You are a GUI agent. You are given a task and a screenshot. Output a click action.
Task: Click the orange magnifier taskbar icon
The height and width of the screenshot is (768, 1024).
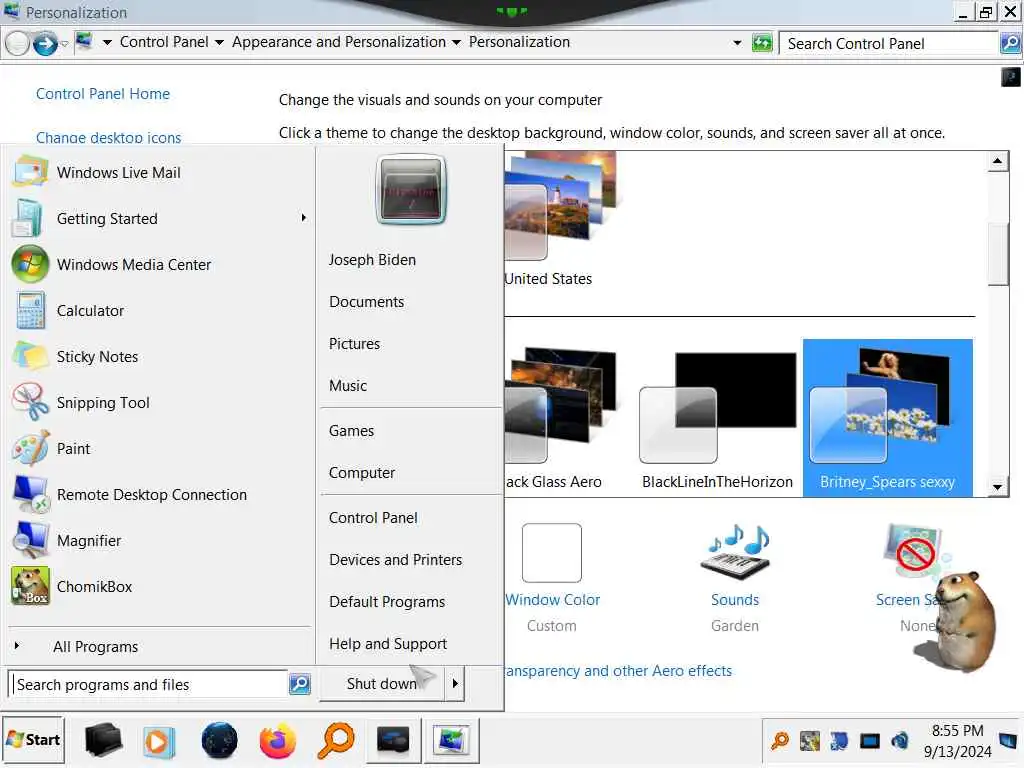(336, 741)
